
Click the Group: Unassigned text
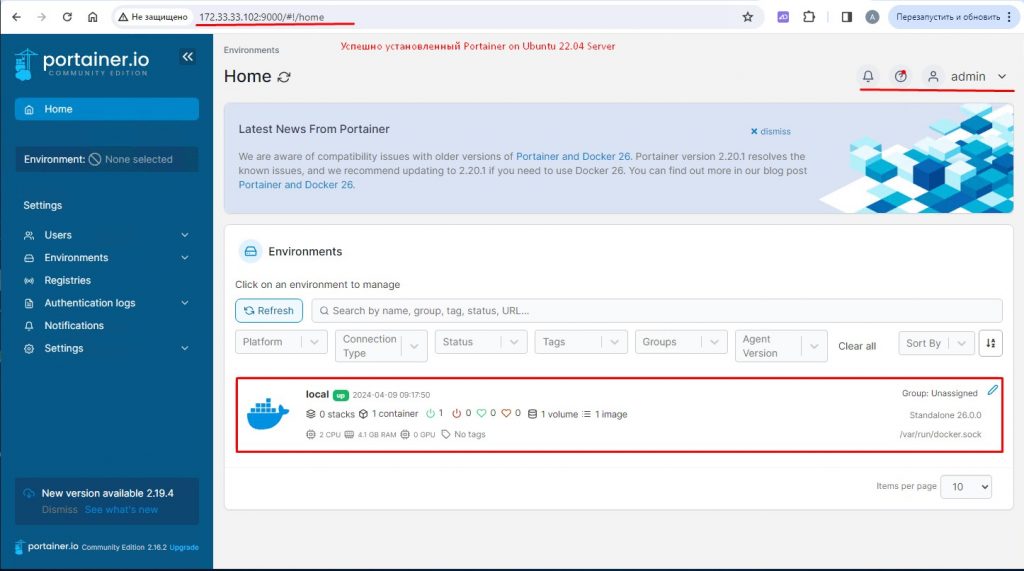[x=940, y=393]
